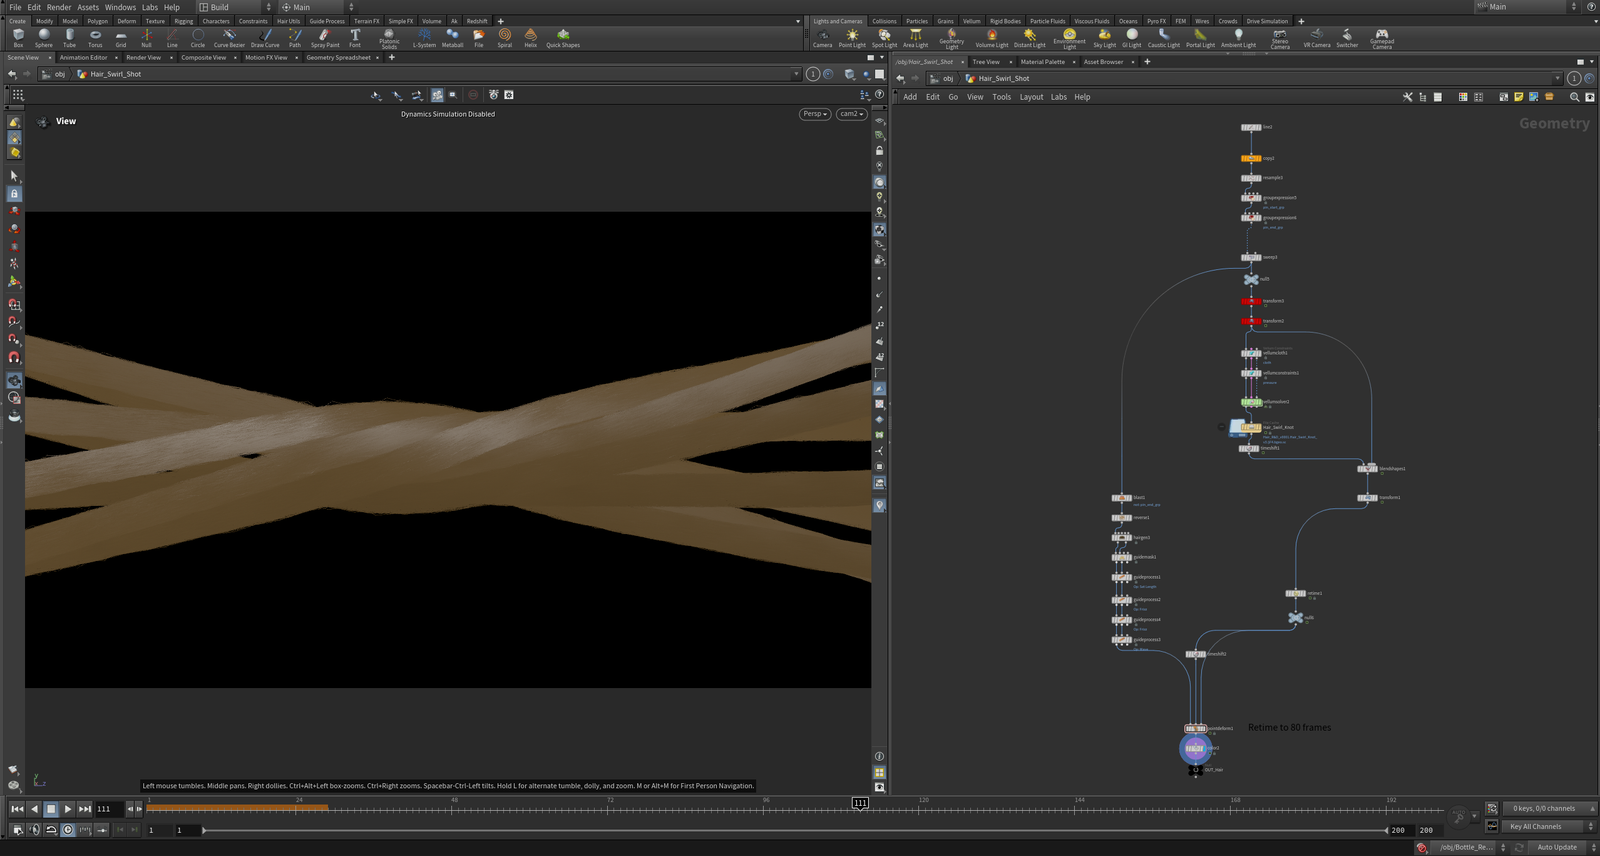Open the Main take dropdown at right
The width and height of the screenshot is (1600, 856).
(x=1527, y=7)
